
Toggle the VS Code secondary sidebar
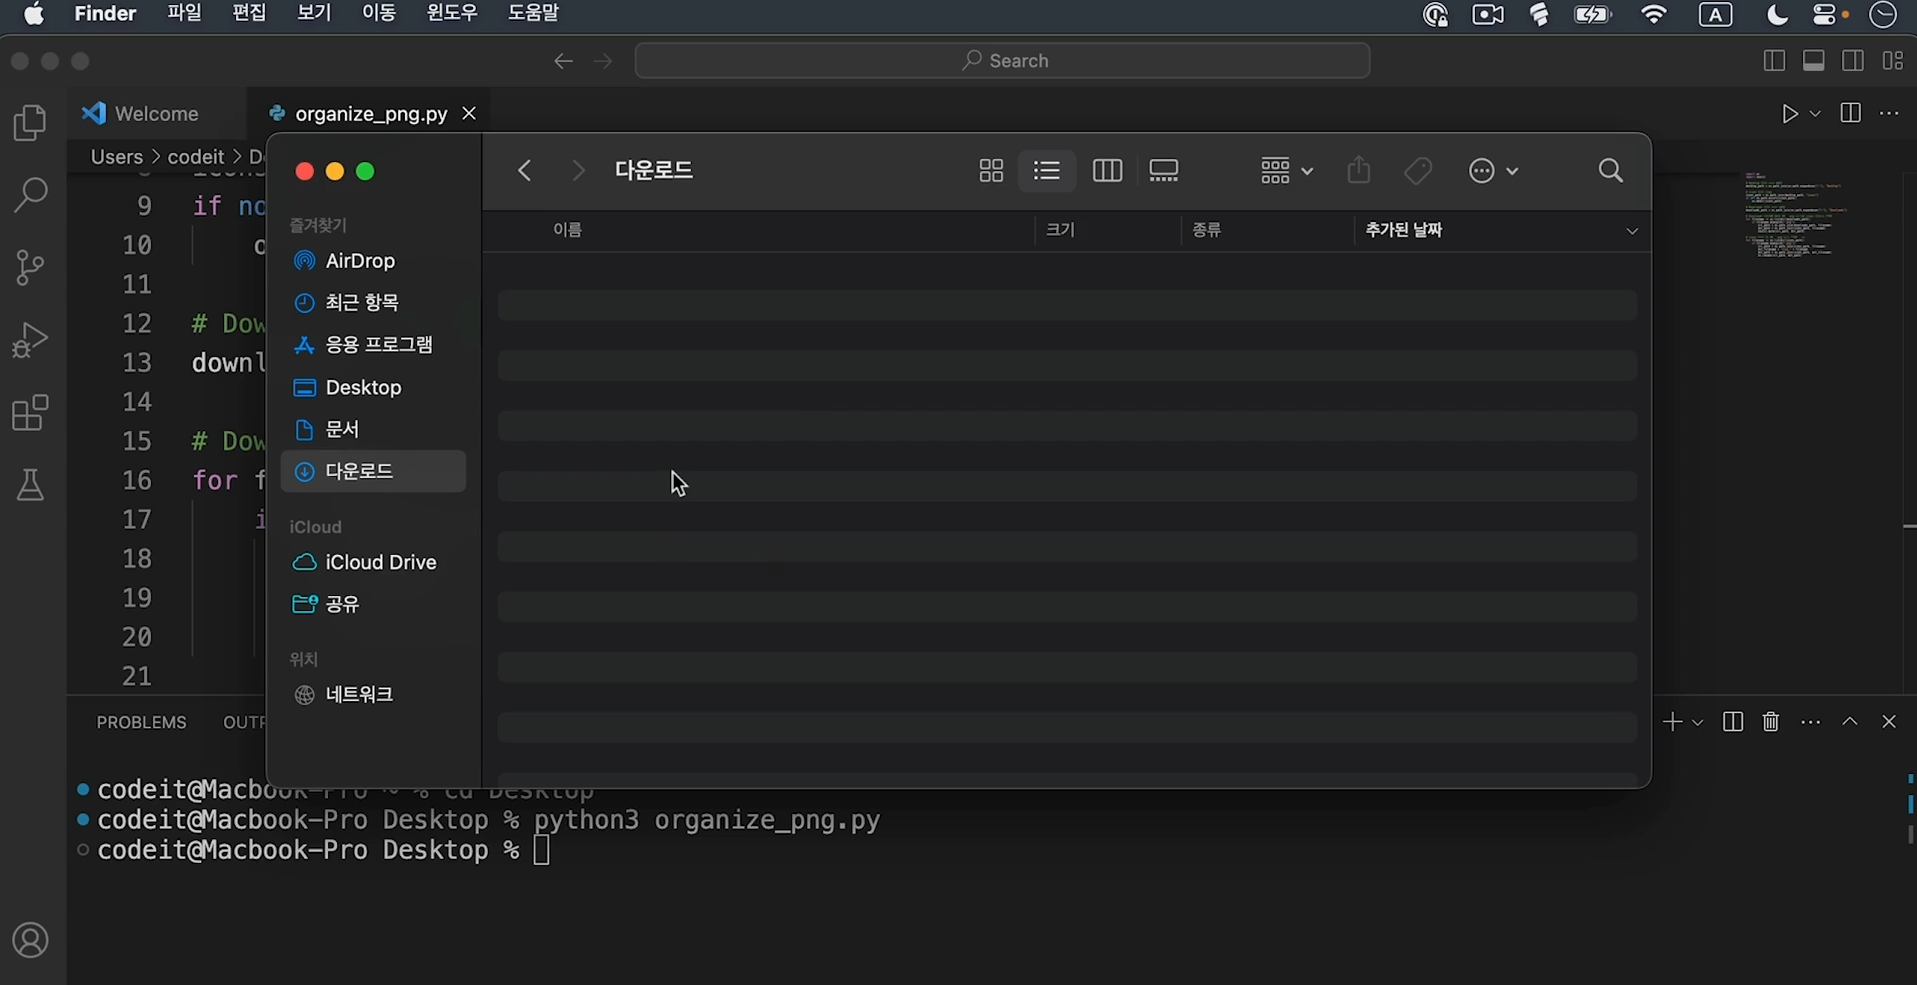(x=1853, y=61)
